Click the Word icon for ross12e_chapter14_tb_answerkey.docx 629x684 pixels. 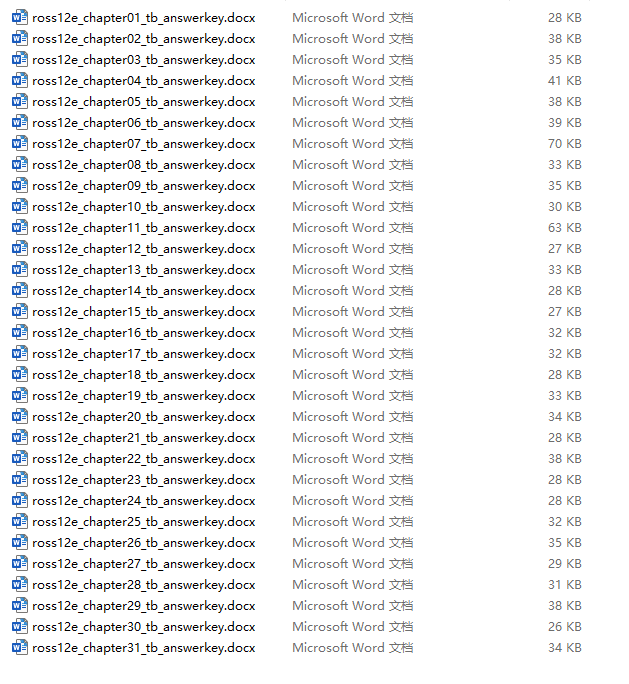[x=20, y=291]
